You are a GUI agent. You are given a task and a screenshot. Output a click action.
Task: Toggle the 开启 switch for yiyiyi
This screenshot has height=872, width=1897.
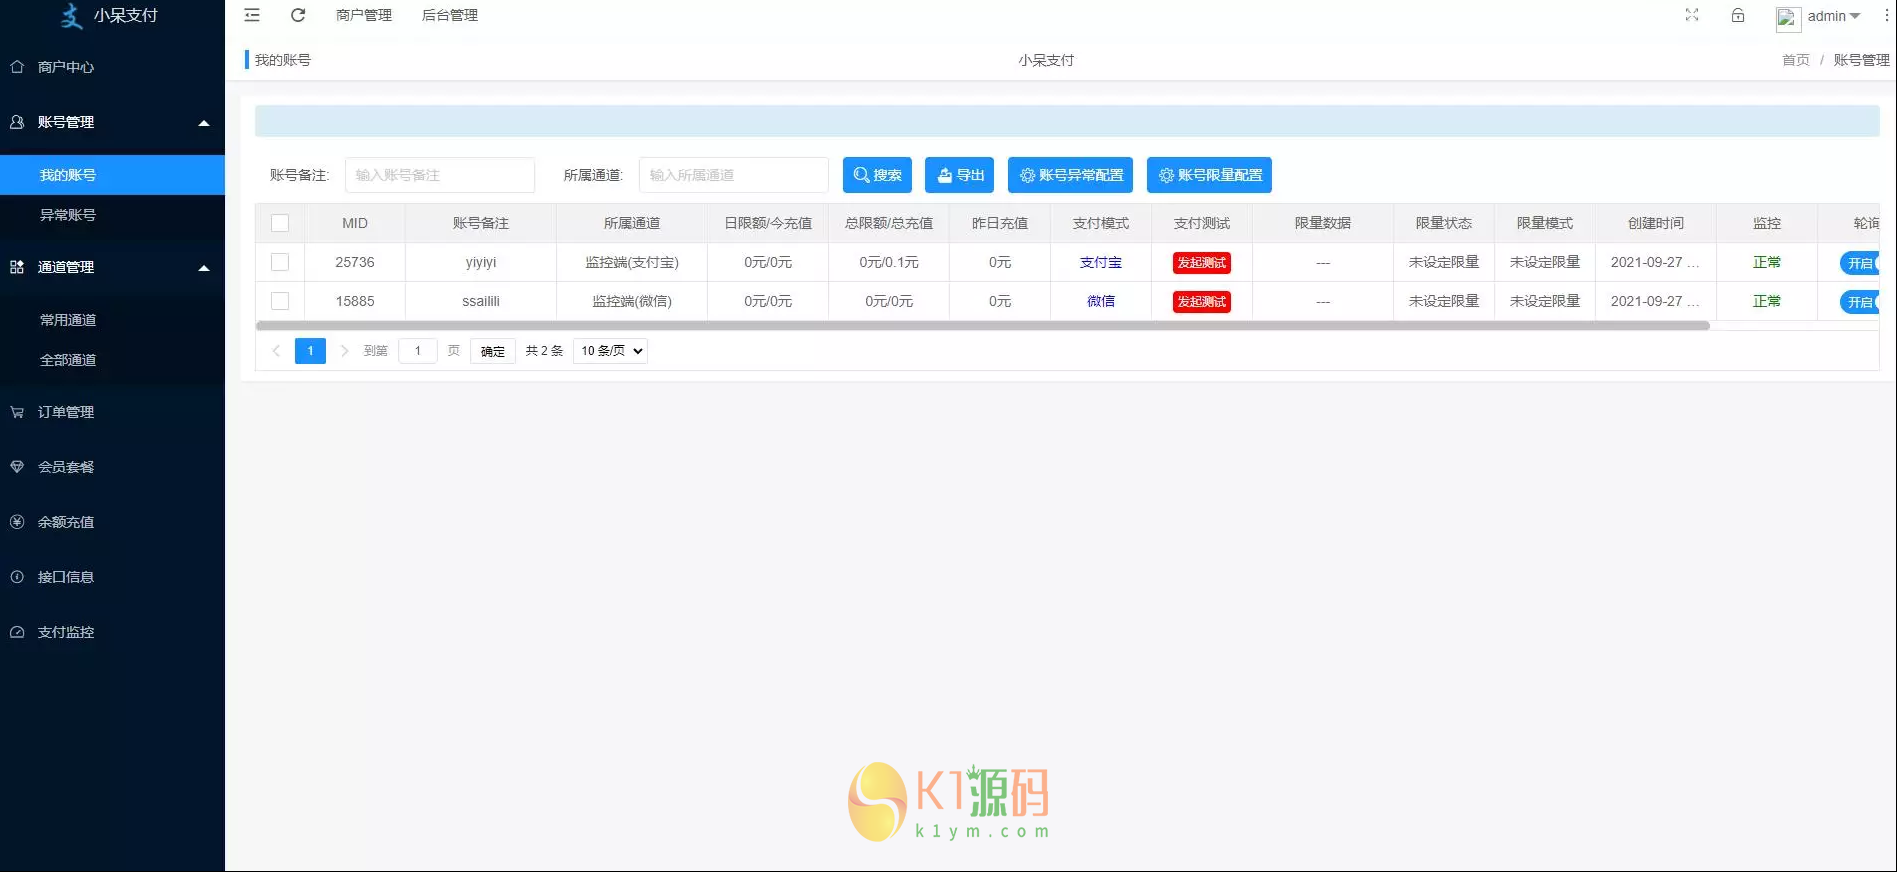point(1859,263)
